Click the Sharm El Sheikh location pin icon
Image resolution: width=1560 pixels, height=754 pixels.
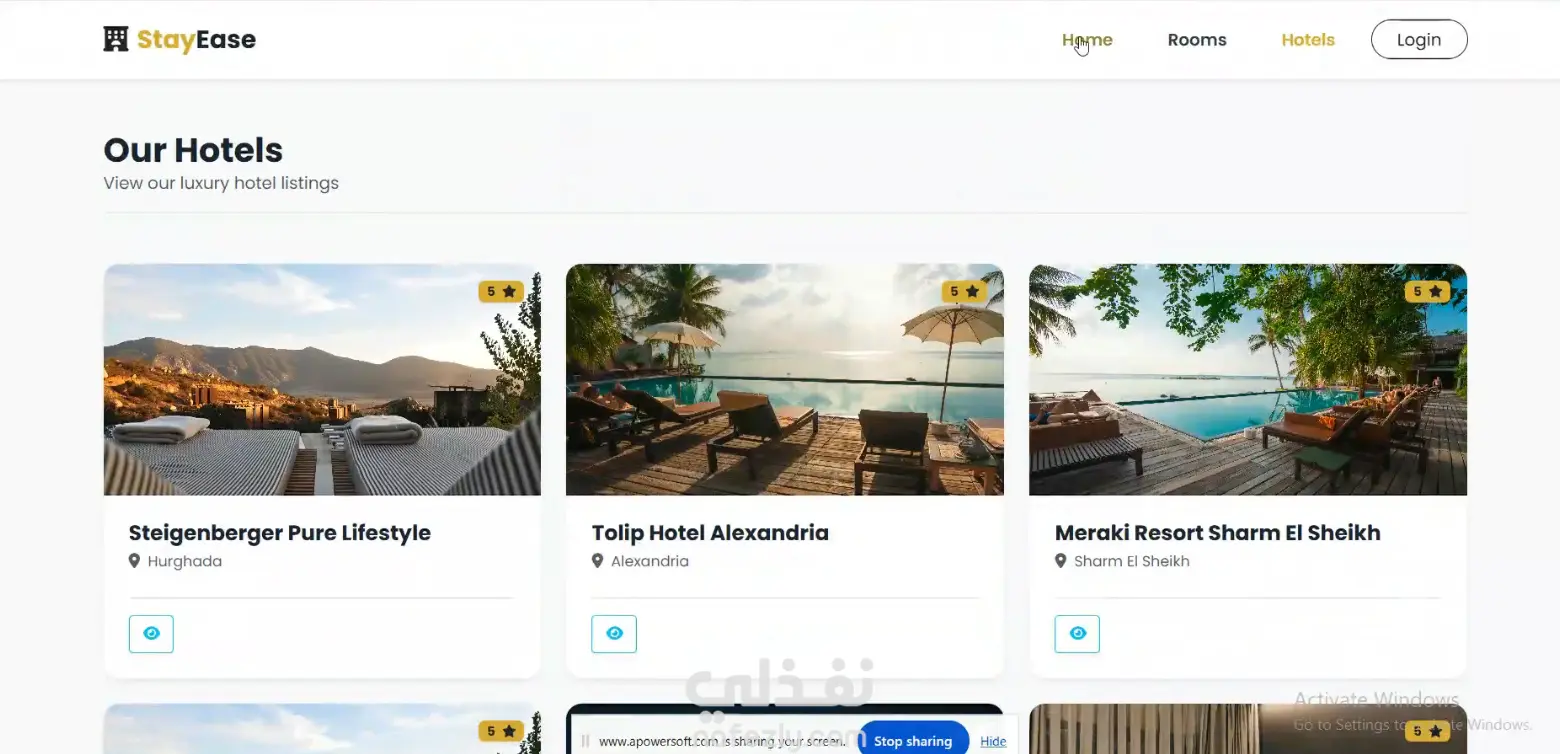point(1060,561)
